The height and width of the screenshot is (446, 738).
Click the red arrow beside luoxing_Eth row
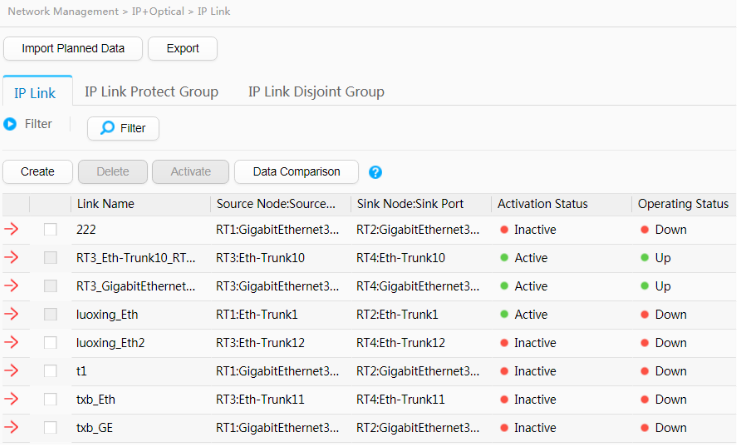[12, 314]
